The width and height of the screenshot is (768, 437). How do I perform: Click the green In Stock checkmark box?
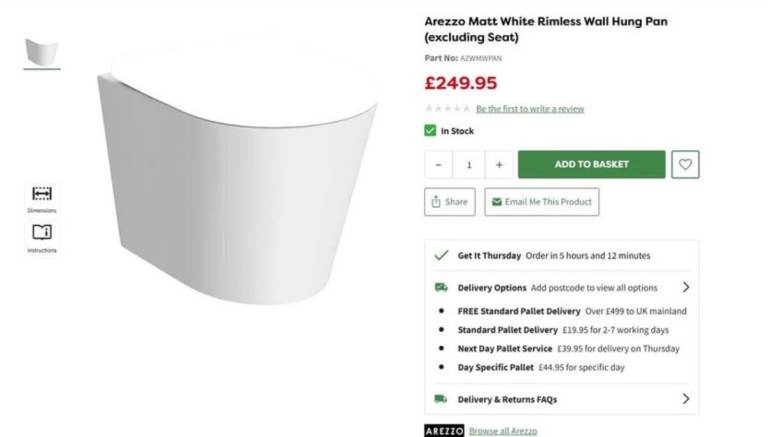pos(430,130)
